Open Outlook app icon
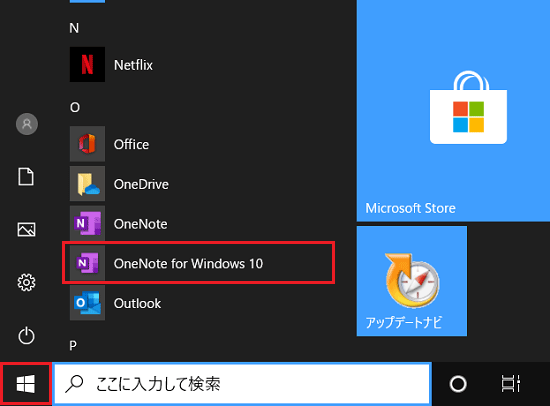The height and width of the screenshot is (406, 550). (x=87, y=302)
